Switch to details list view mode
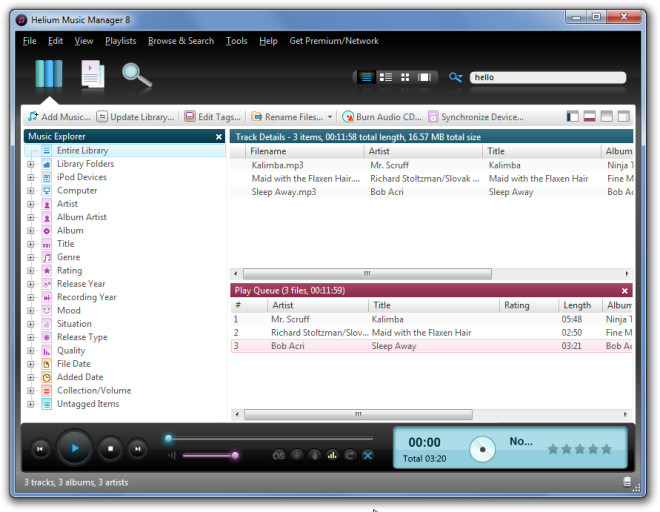 (366, 77)
